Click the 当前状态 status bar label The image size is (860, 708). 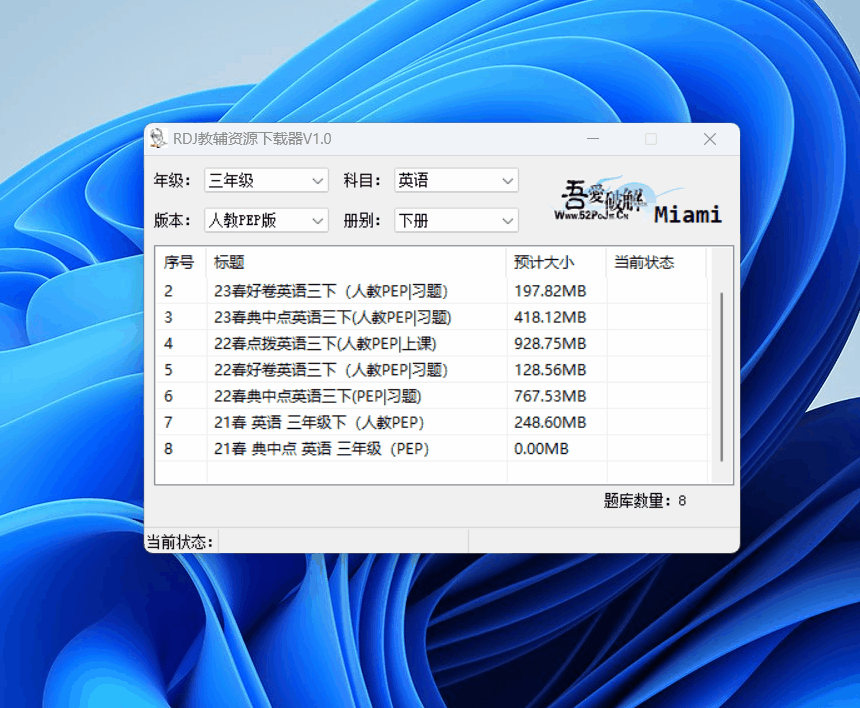180,542
